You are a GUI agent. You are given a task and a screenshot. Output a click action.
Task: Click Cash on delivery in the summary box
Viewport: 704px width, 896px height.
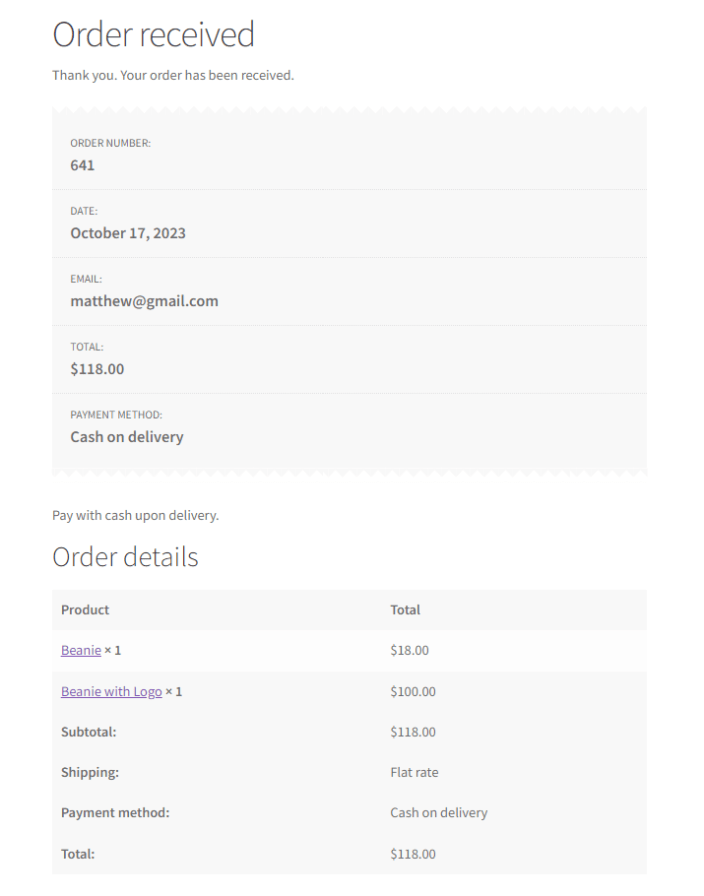127,437
